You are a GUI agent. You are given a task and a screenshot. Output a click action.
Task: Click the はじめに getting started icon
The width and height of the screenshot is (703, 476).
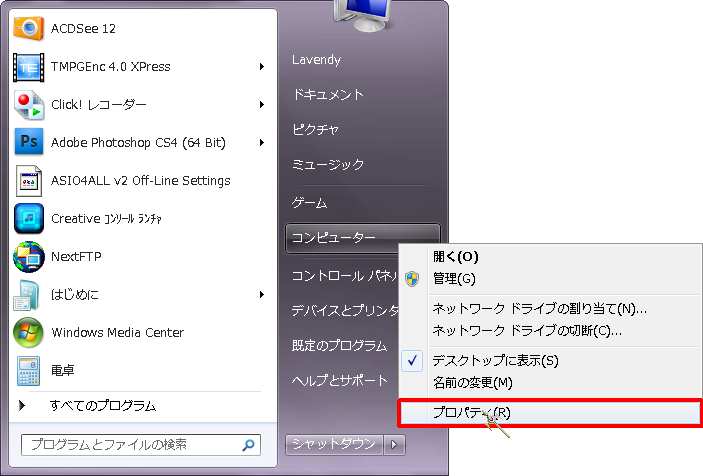[x=27, y=295]
